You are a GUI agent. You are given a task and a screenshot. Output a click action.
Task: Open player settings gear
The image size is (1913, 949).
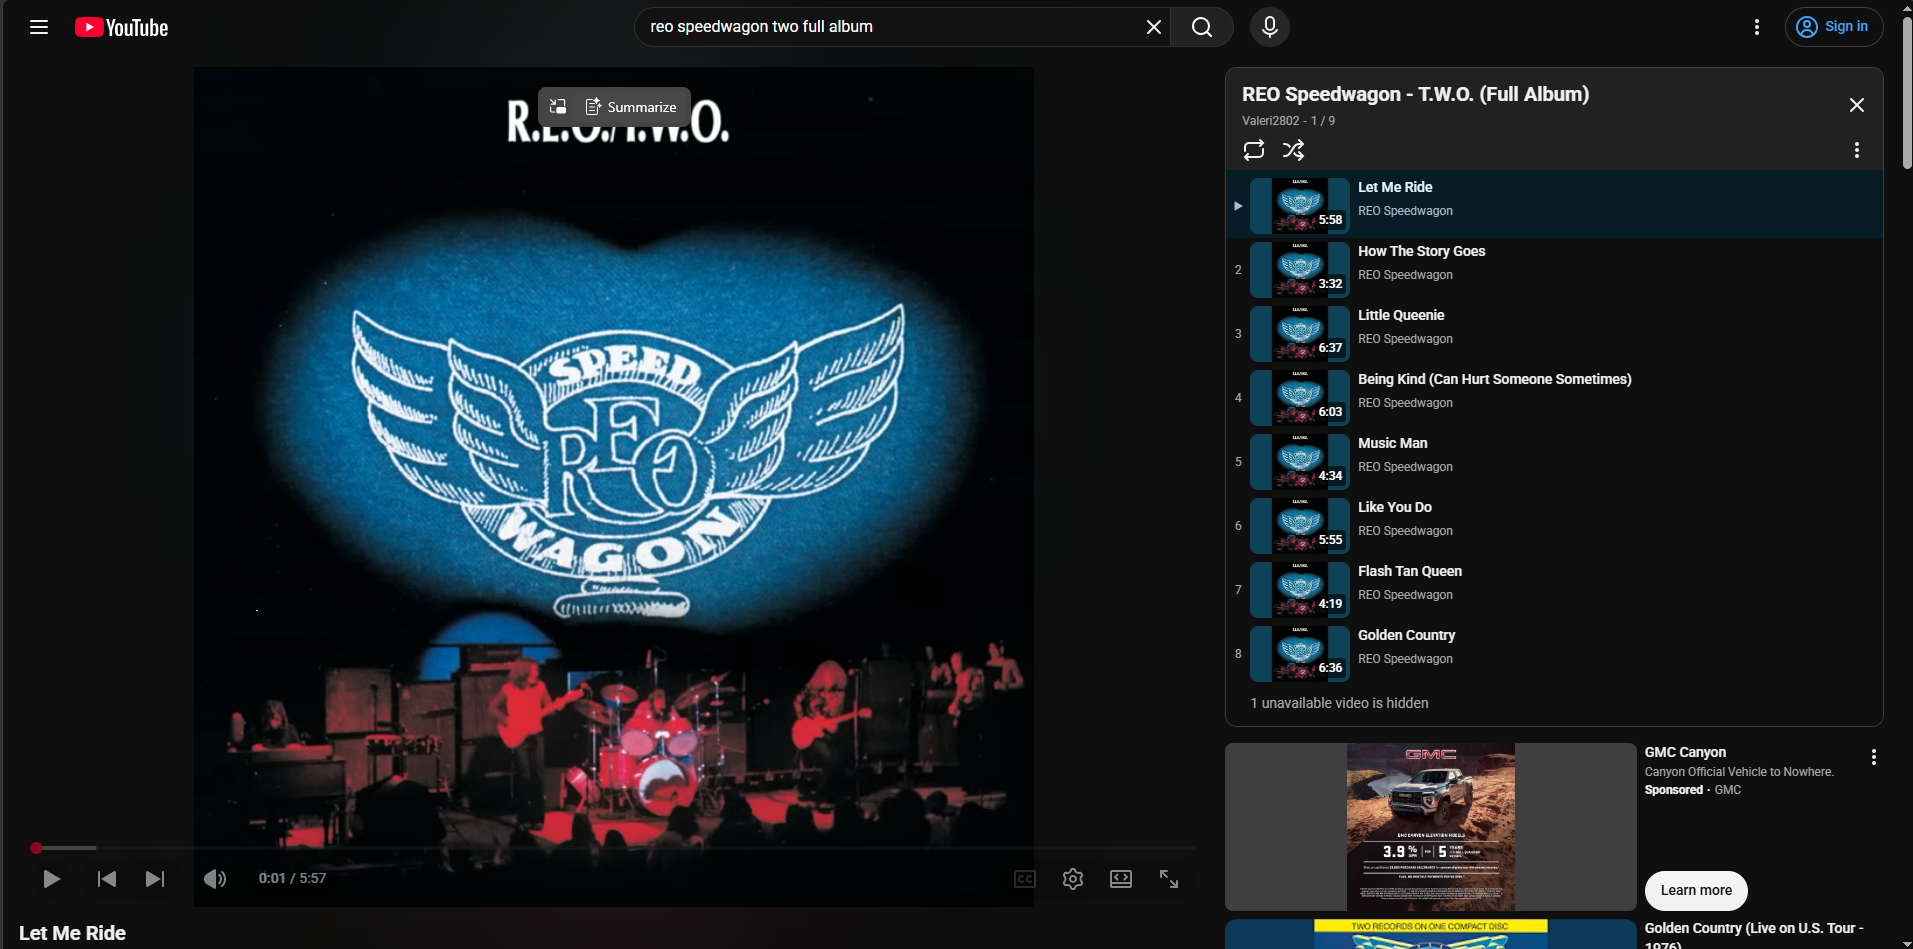[x=1073, y=879]
